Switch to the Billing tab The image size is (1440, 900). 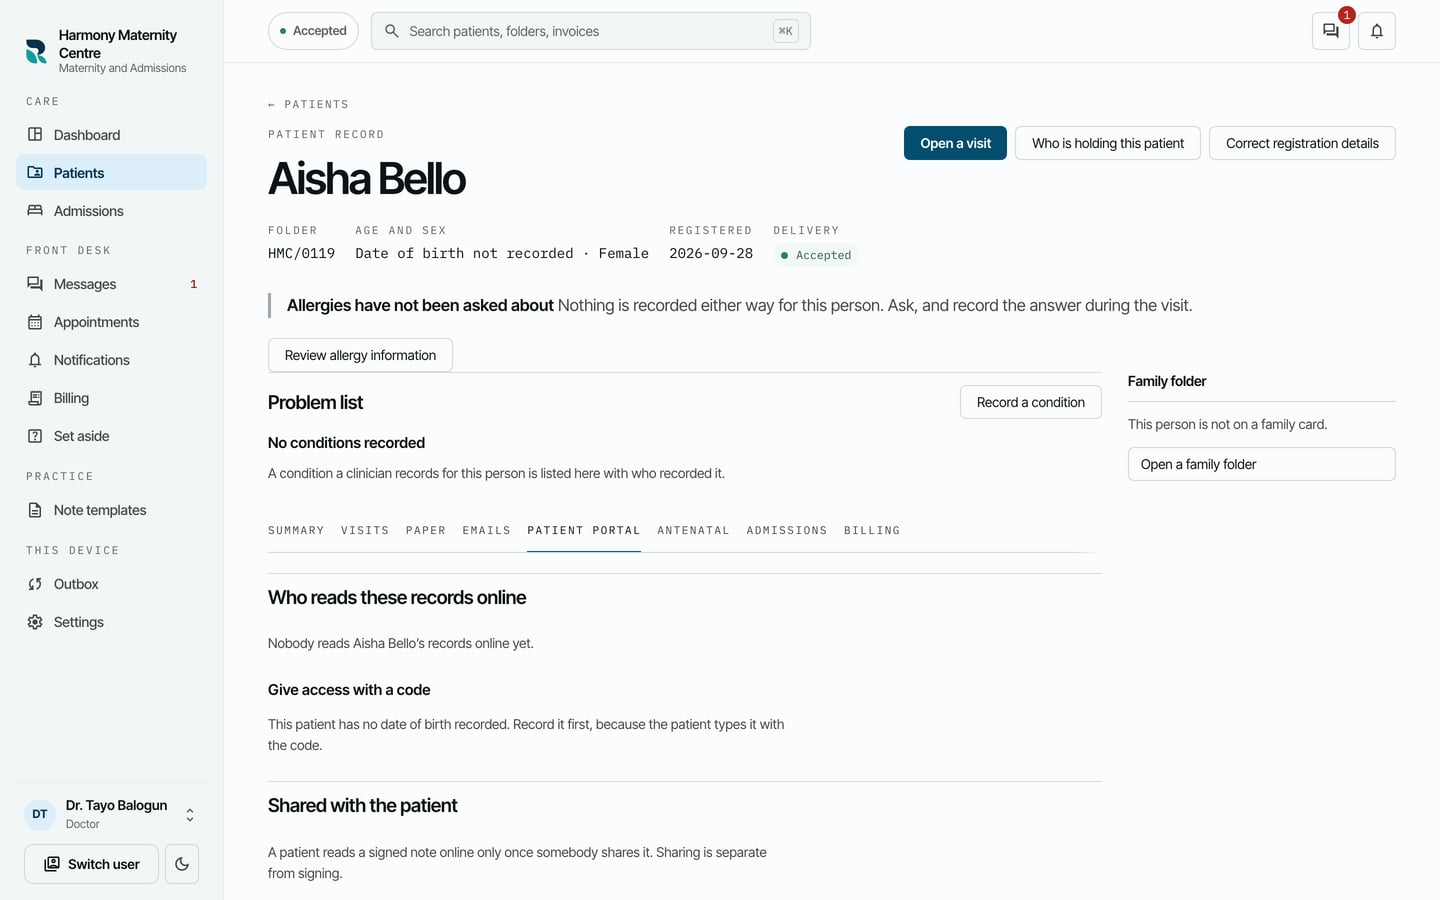tap(872, 531)
